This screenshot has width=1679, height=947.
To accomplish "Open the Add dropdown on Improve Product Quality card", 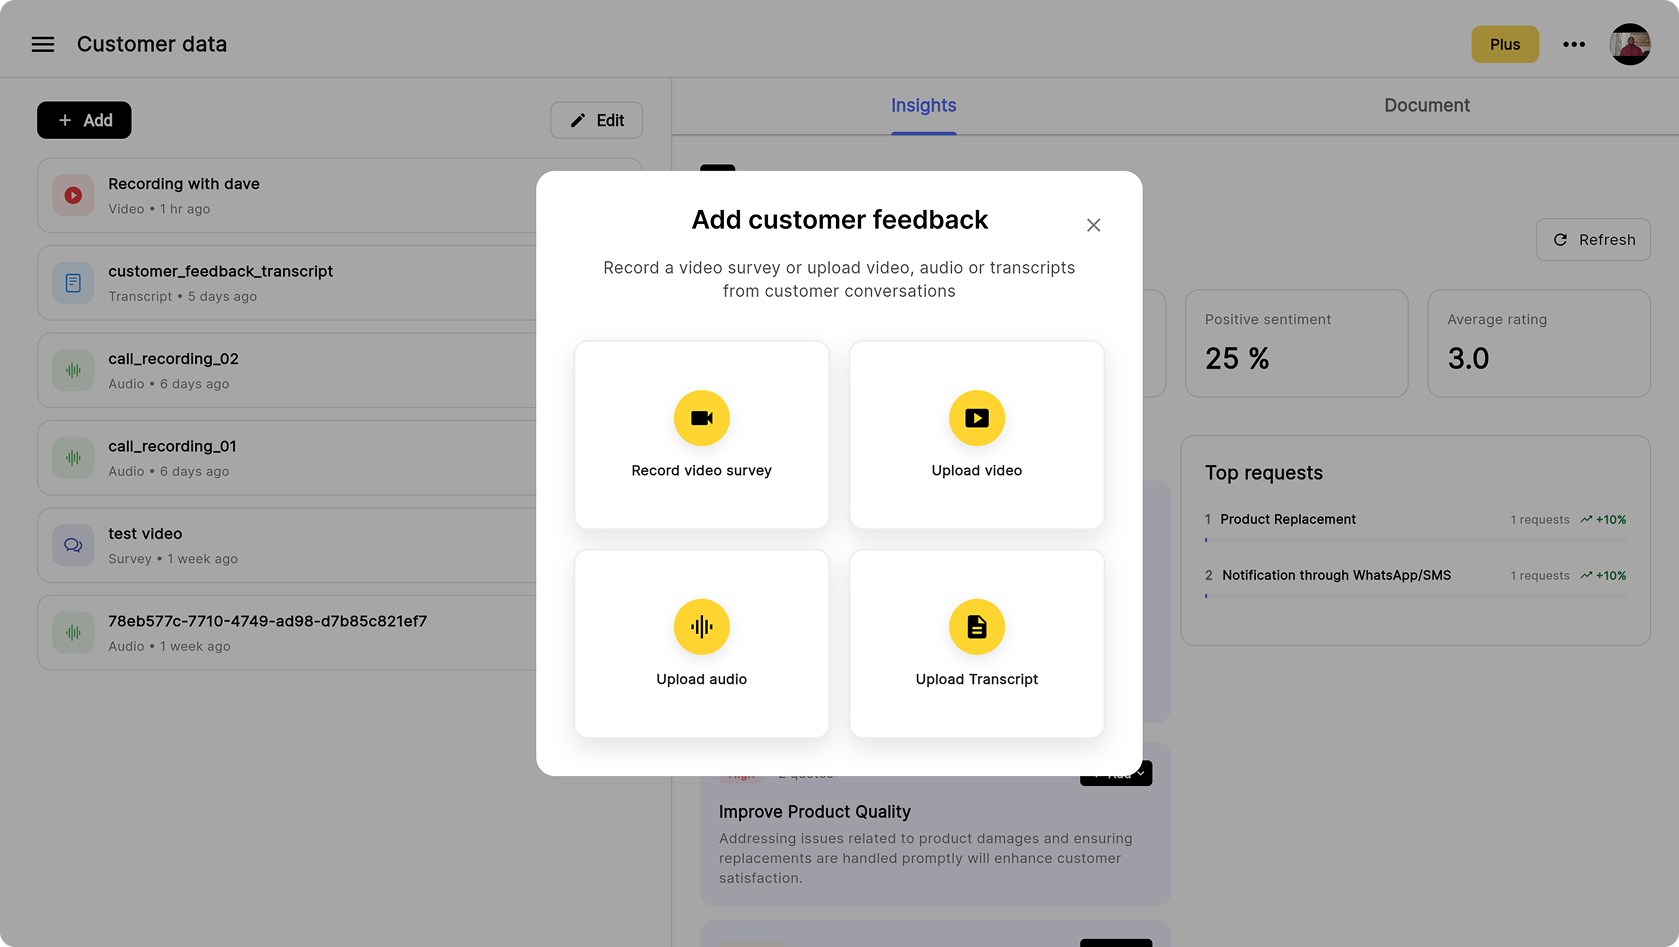I will [x=1115, y=772].
